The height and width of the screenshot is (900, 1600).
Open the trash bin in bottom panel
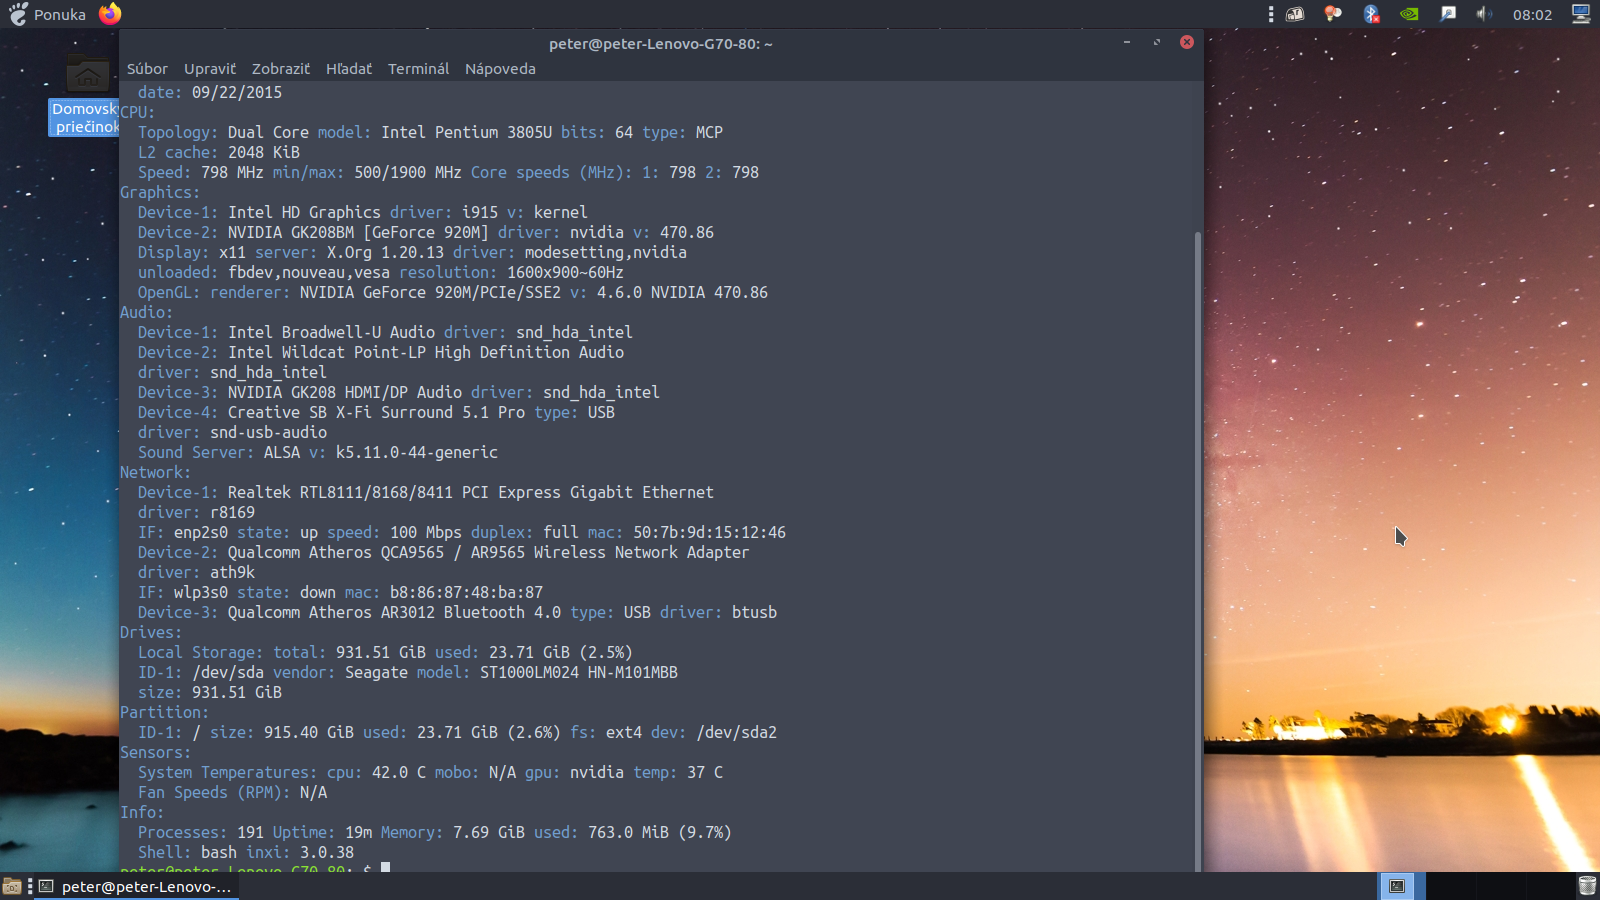1587,886
